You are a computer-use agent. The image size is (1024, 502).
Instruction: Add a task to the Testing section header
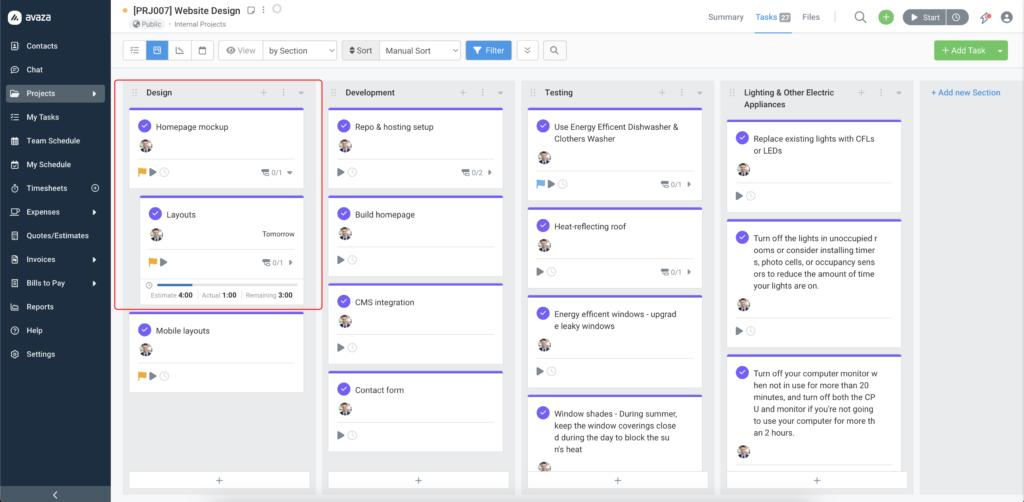click(x=662, y=93)
